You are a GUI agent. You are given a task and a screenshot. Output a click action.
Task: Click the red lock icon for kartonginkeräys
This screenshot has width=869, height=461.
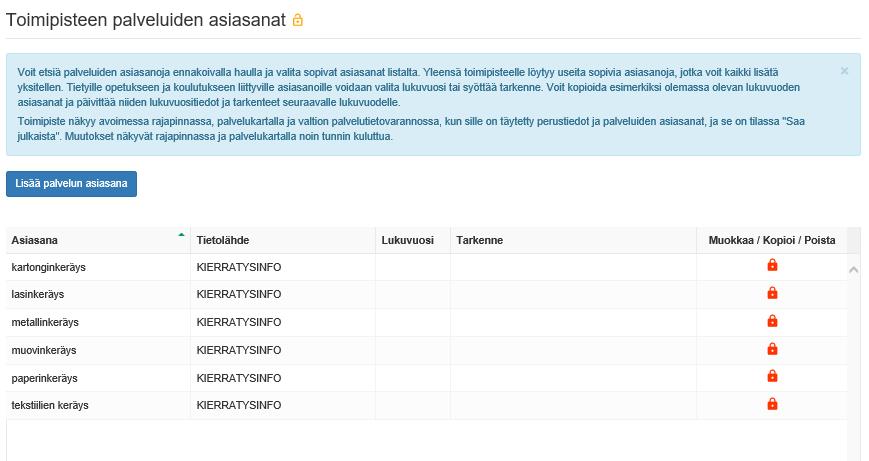772,265
